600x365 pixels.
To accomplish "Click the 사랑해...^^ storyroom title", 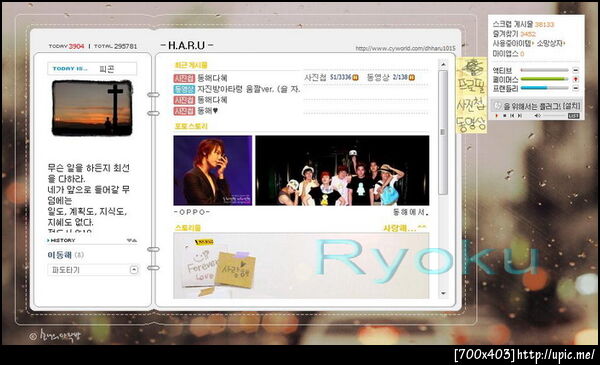I will (405, 228).
